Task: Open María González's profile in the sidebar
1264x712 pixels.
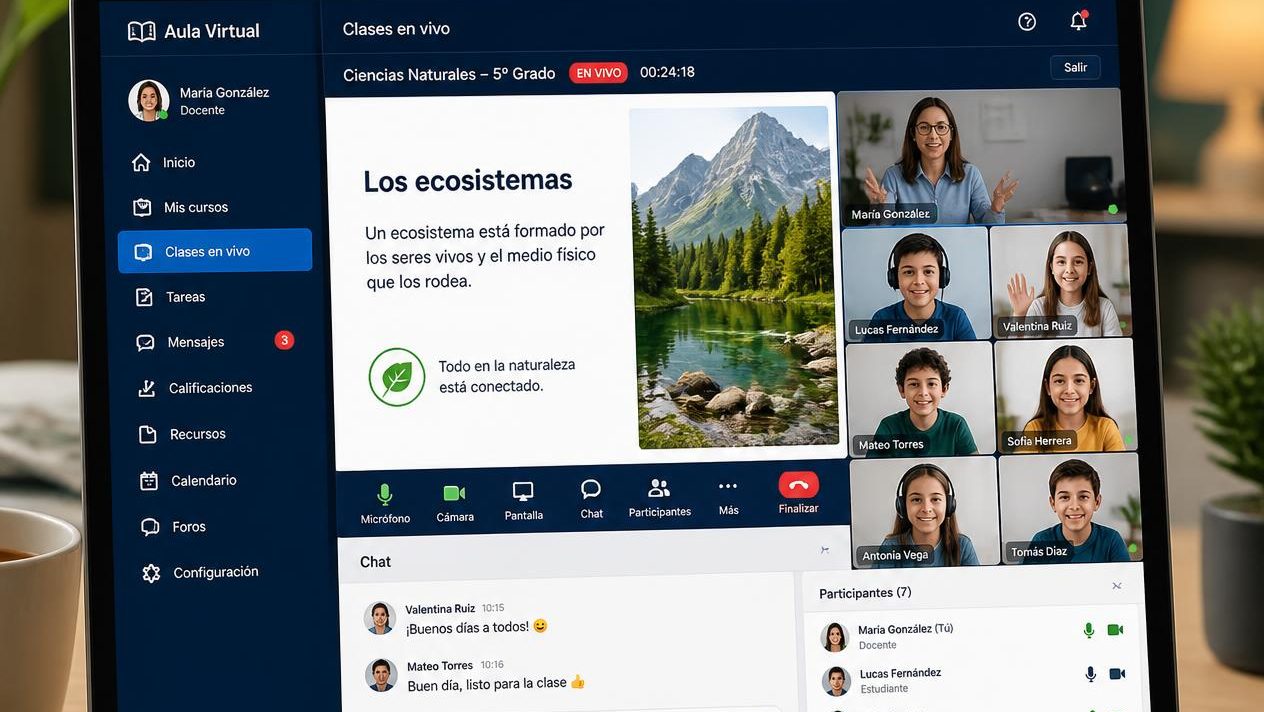Action: point(200,101)
